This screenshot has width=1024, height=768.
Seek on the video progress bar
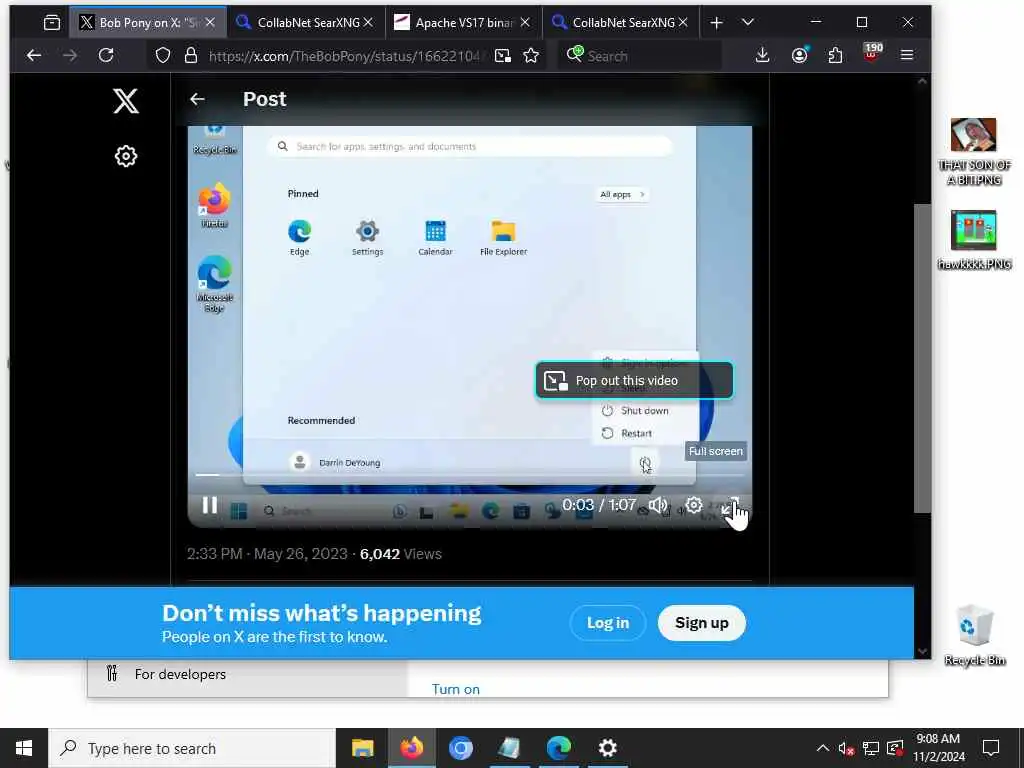470,475
